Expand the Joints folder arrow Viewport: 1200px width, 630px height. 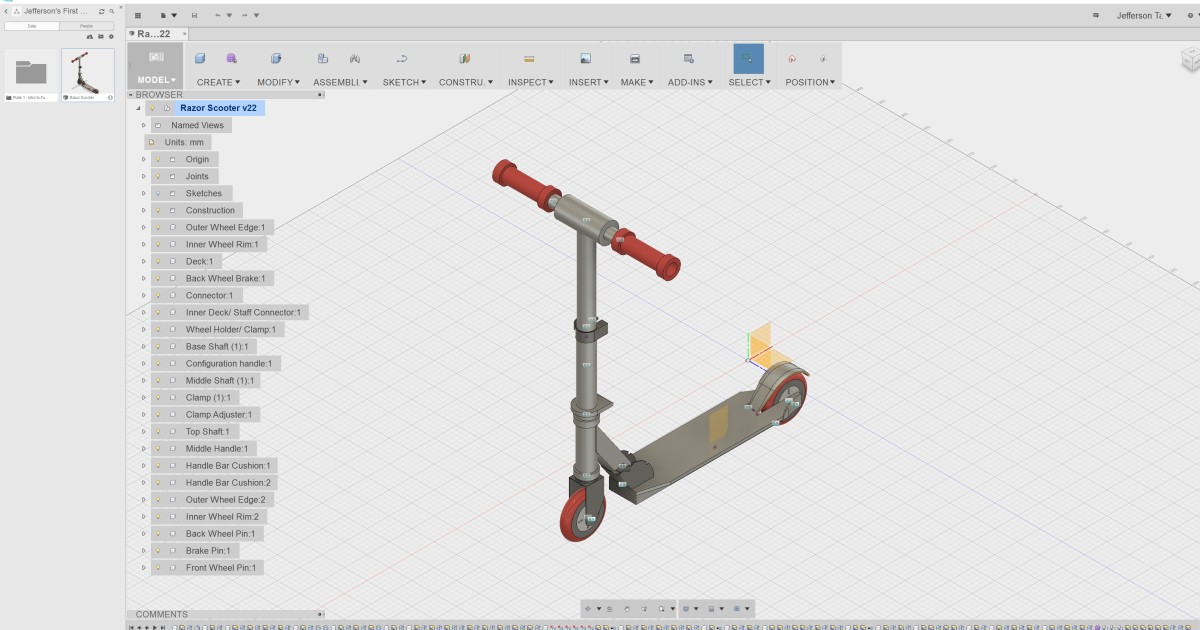click(x=143, y=176)
